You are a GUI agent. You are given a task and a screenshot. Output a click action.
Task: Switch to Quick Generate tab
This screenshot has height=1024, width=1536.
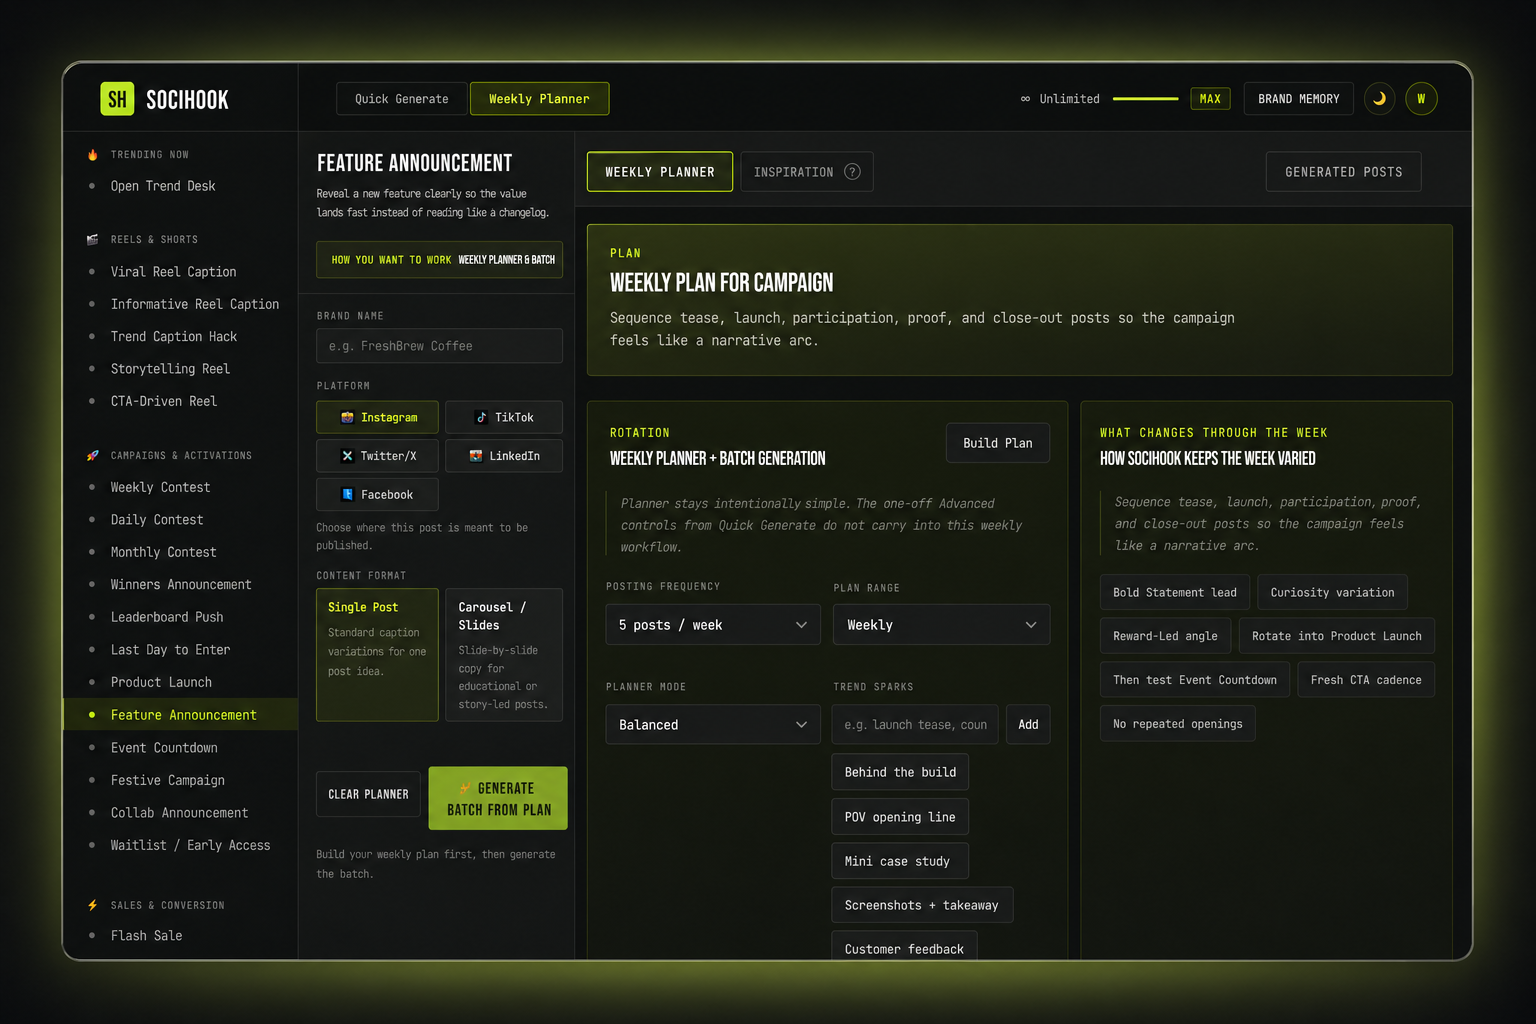tap(401, 99)
